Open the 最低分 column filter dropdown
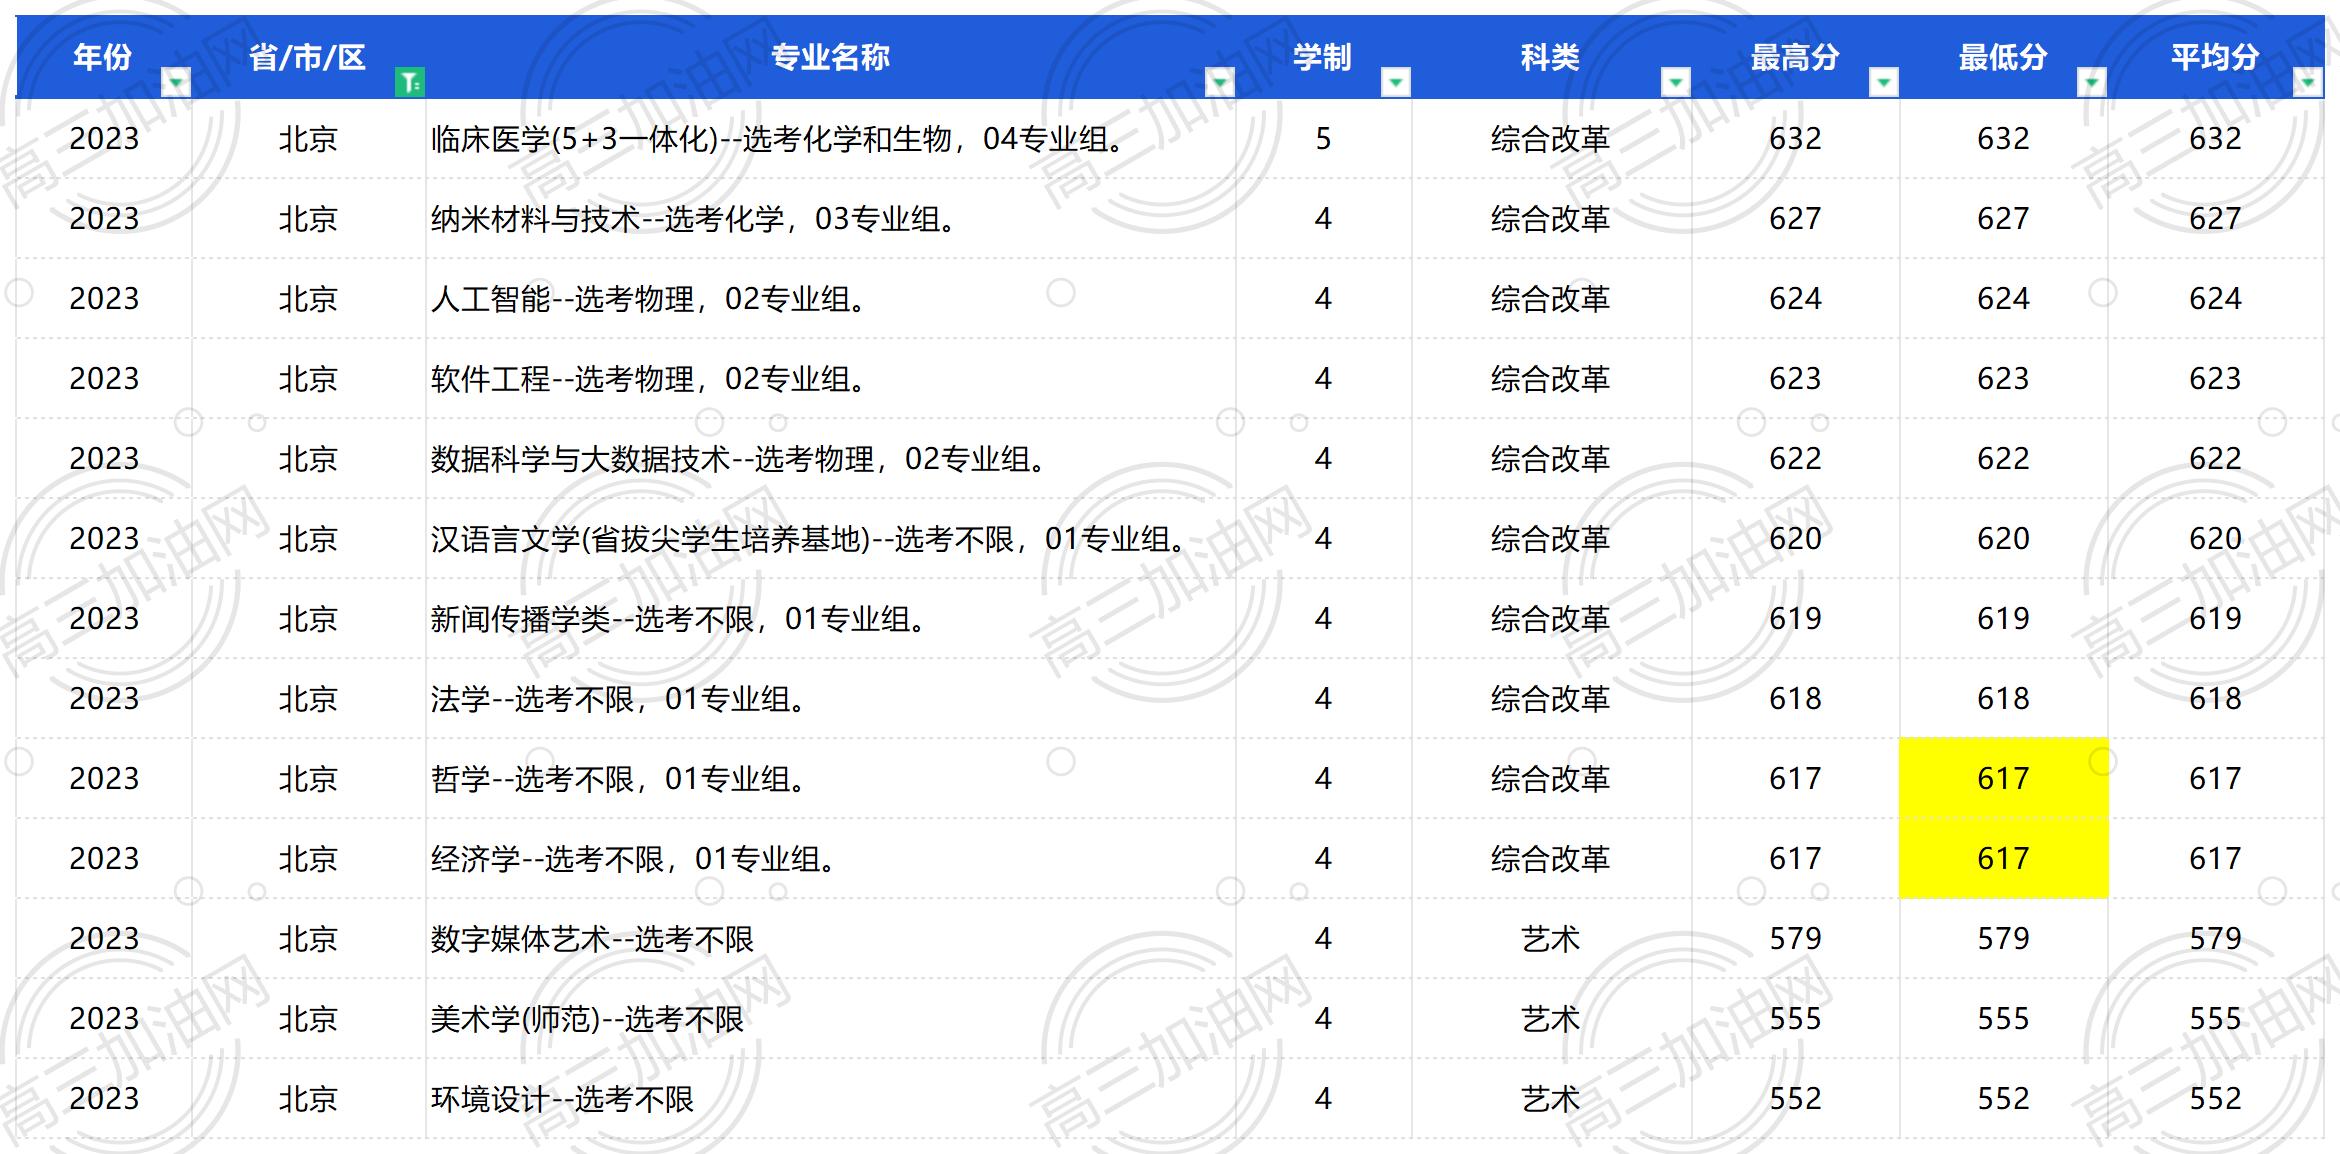Image resolution: width=2340 pixels, height=1154 pixels. (x=2092, y=82)
